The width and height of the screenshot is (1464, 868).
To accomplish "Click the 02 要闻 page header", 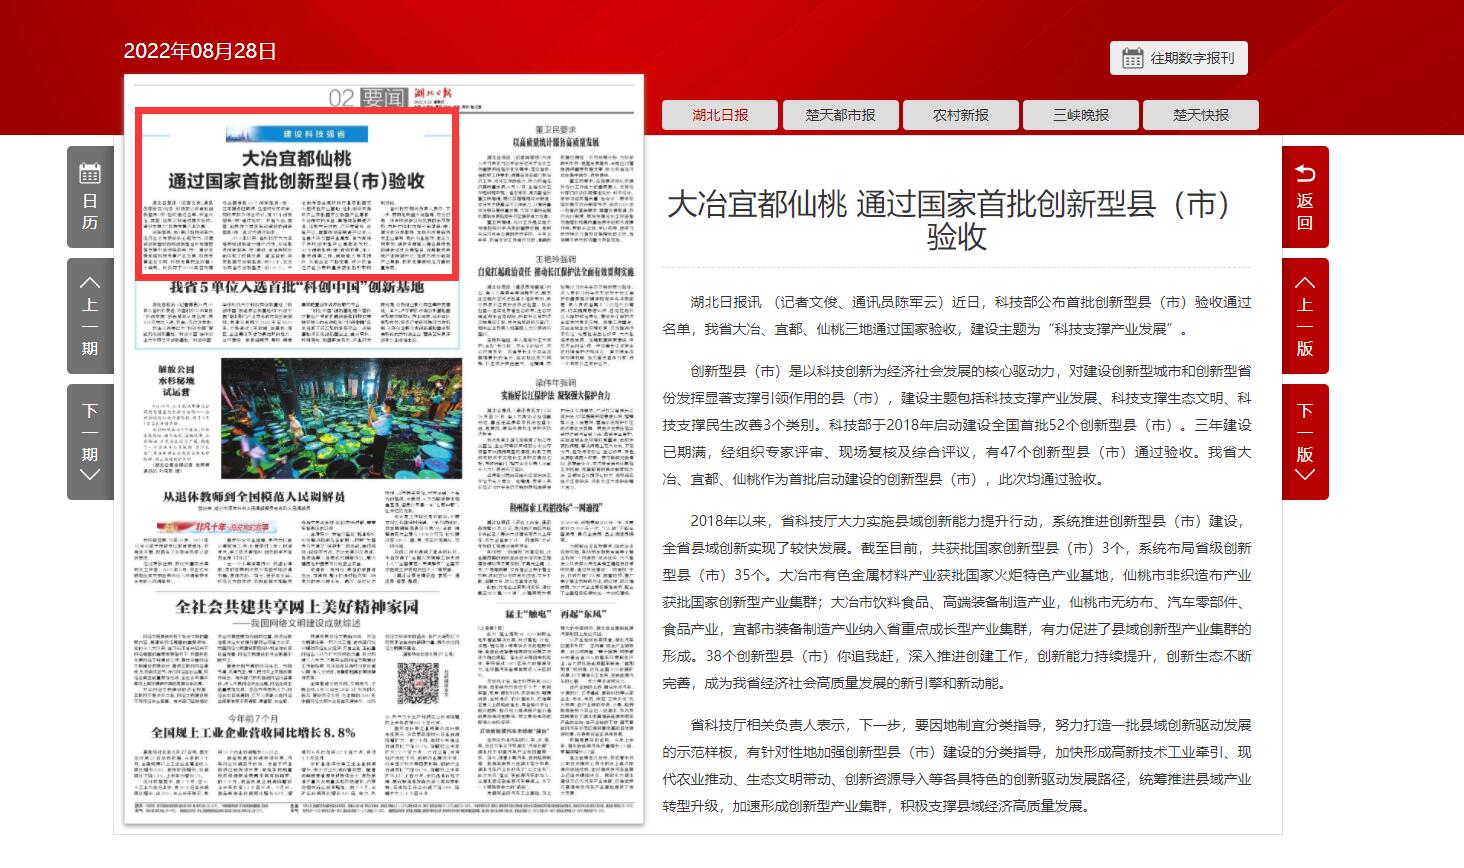I will 368,97.
